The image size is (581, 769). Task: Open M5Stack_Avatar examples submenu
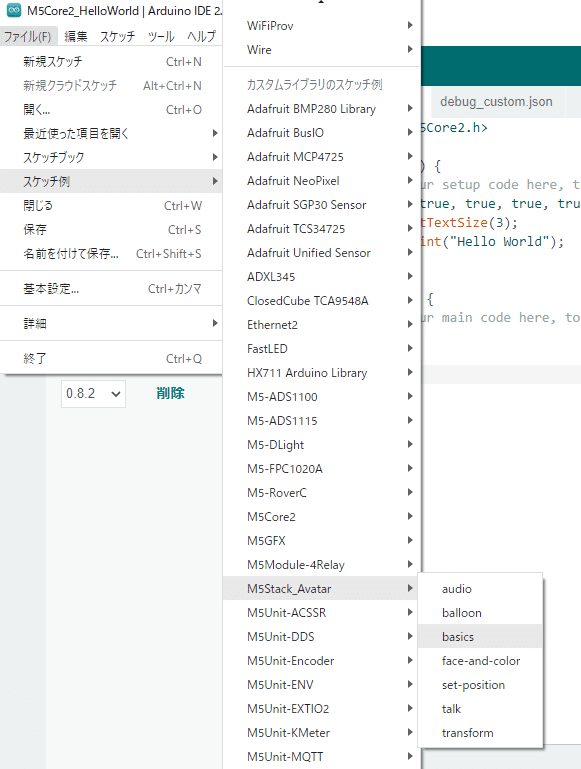point(322,590)
